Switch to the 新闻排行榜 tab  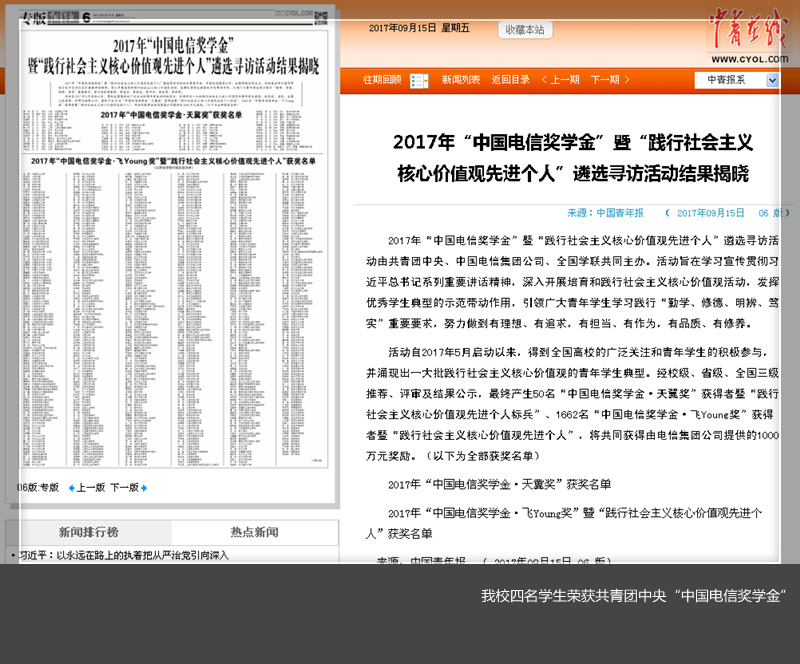coord(88,532)
